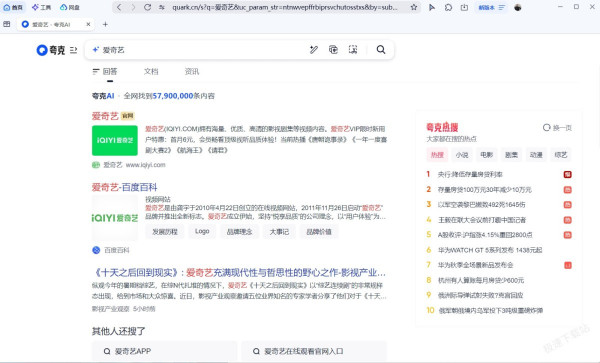The height and width of the screenshot is (363, 600).
Task: Click 换一页 to refresh hot searches
Action: [557, 128]
